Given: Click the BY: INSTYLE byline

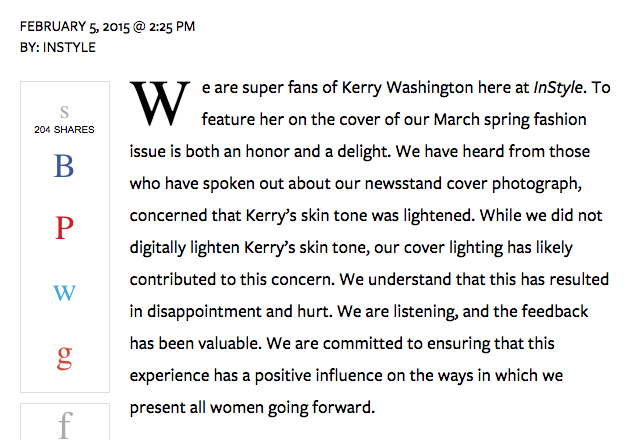Looking at the screenshot, I should pyautogui.click(x=58, y=48).
